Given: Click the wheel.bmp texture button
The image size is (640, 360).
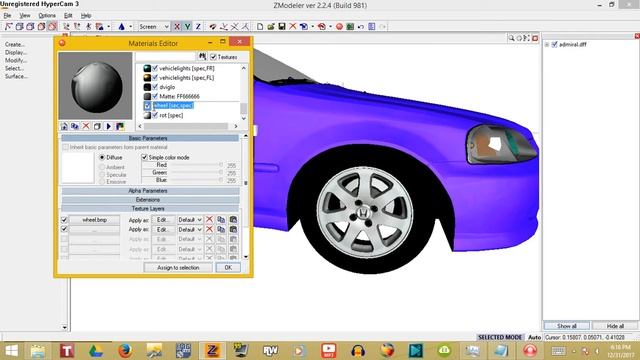Looking at the screenshot, I should [x=94, y=220].
